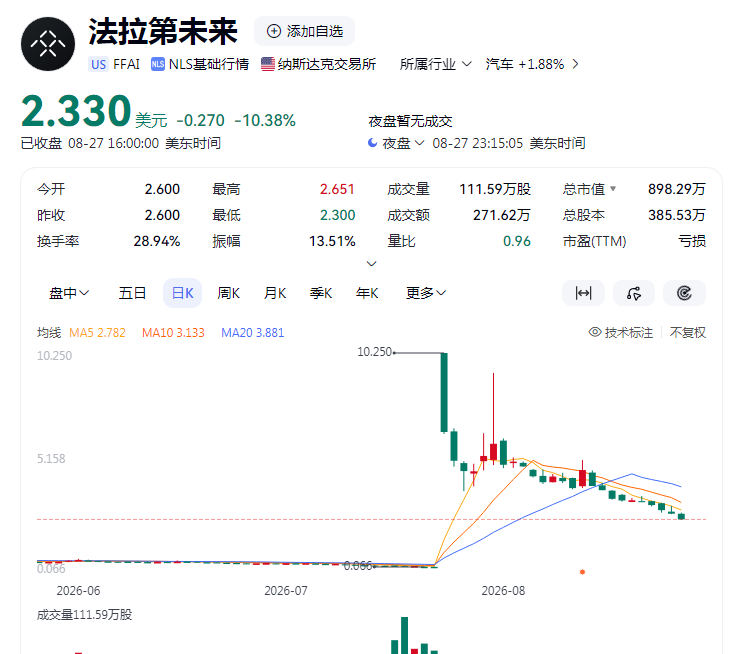Click the 均线 label
The height and width of the screenshot is (654, 733).
click(x=49, y=332)
